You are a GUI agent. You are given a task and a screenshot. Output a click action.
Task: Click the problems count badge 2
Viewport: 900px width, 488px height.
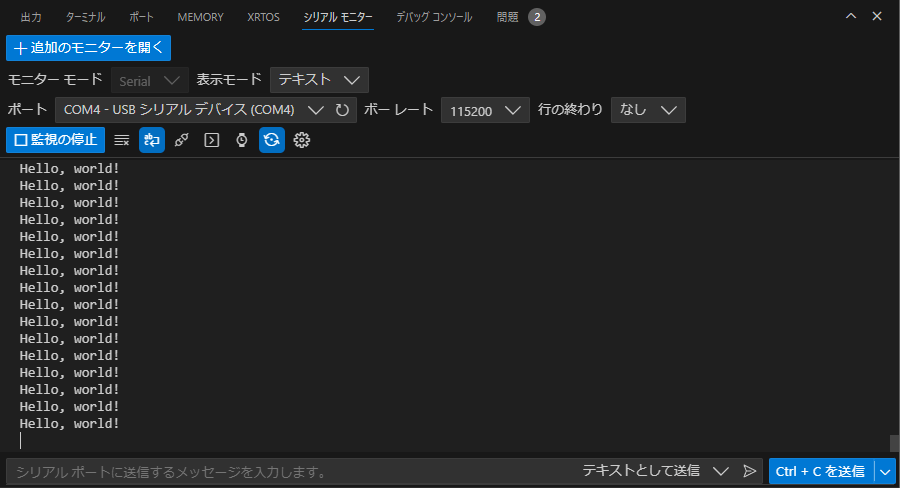click(537, 17)
